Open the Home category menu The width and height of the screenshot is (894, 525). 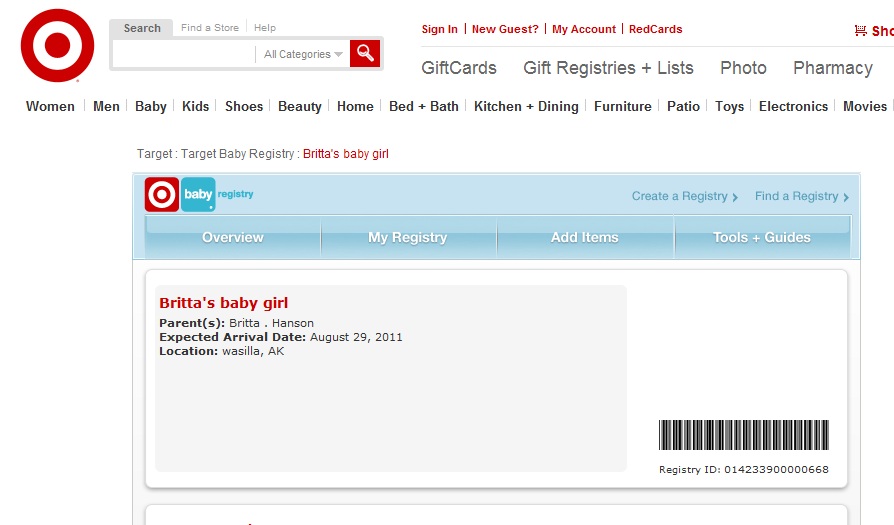coord(355,107)
